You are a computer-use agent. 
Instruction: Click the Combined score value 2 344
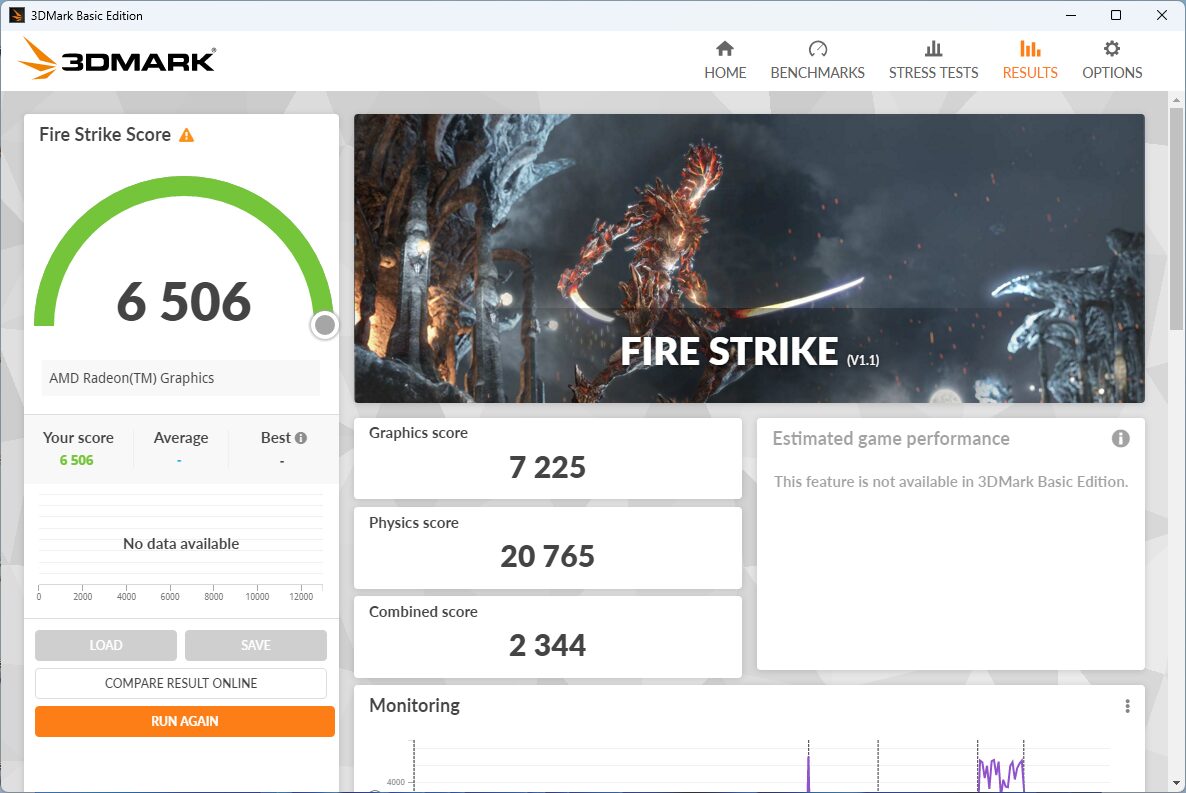pos(547,645)
